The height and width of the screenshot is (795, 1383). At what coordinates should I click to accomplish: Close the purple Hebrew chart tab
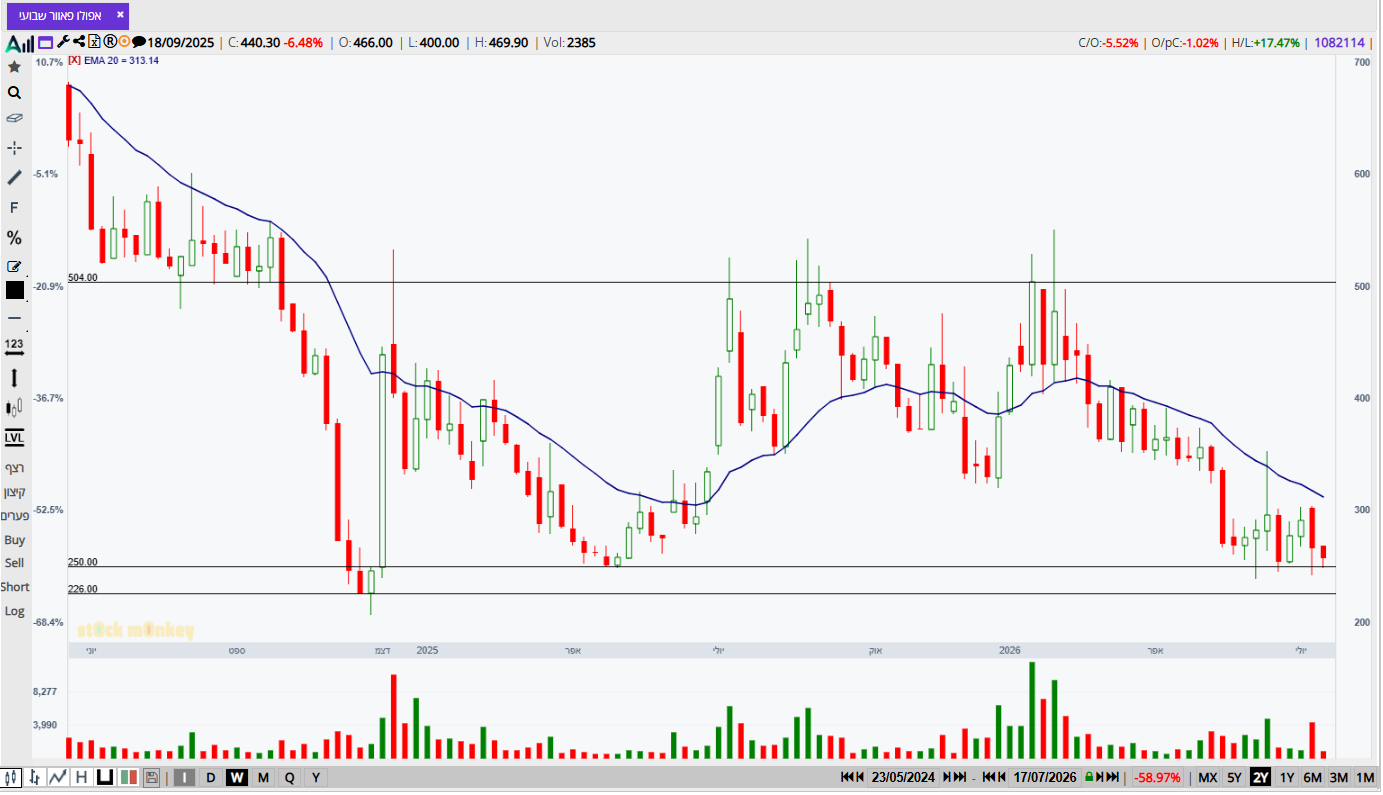coord(120,15)
